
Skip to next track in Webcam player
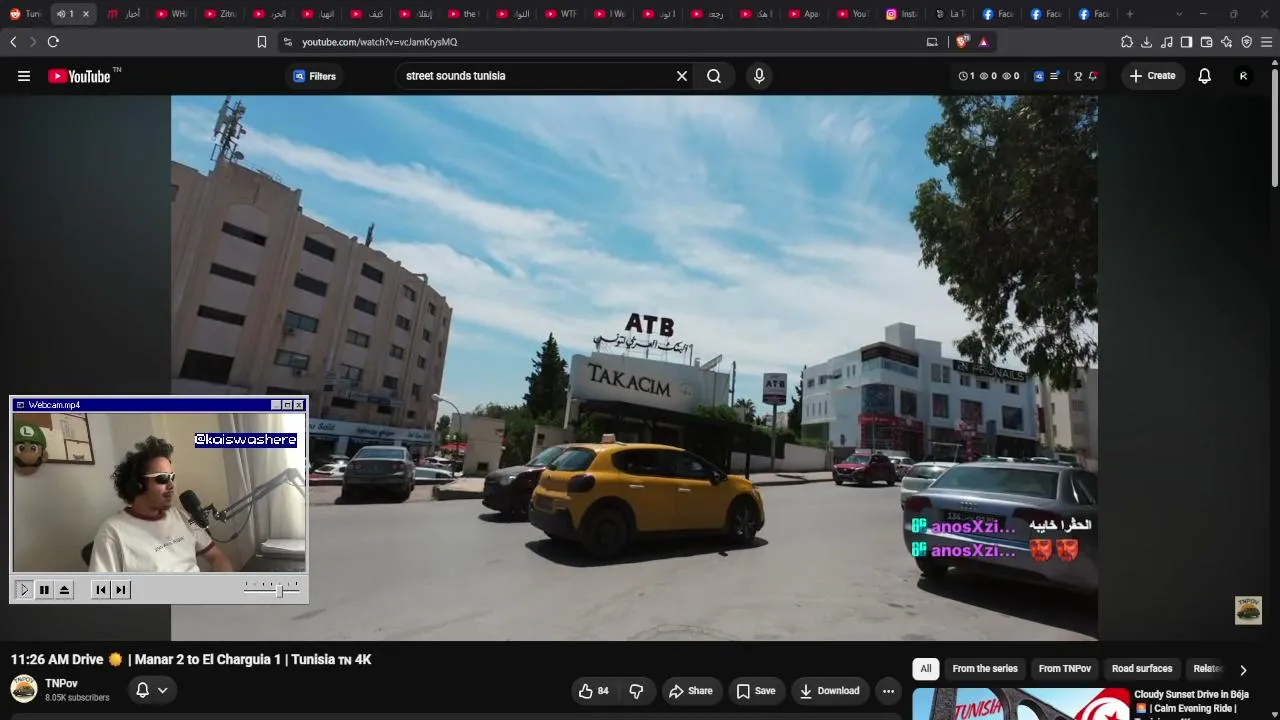tap(121, 590)
